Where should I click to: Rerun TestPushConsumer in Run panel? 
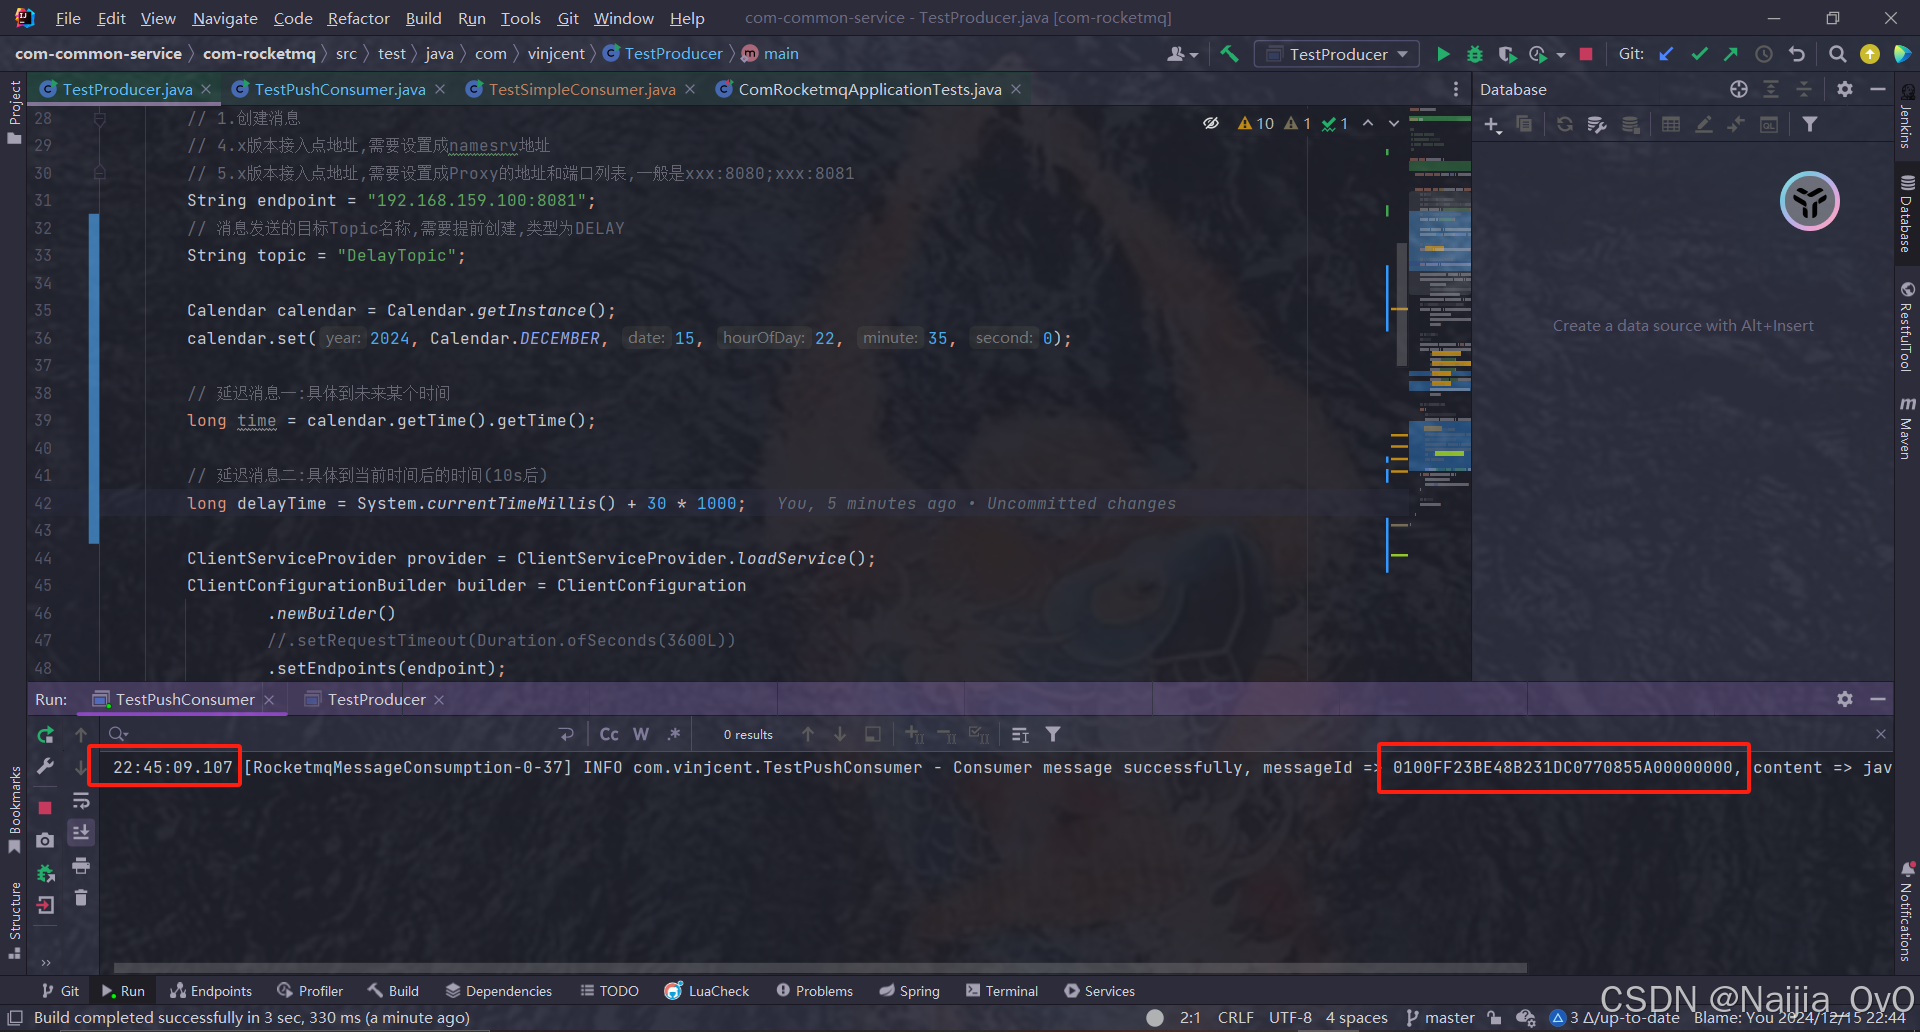coord(45,735)
